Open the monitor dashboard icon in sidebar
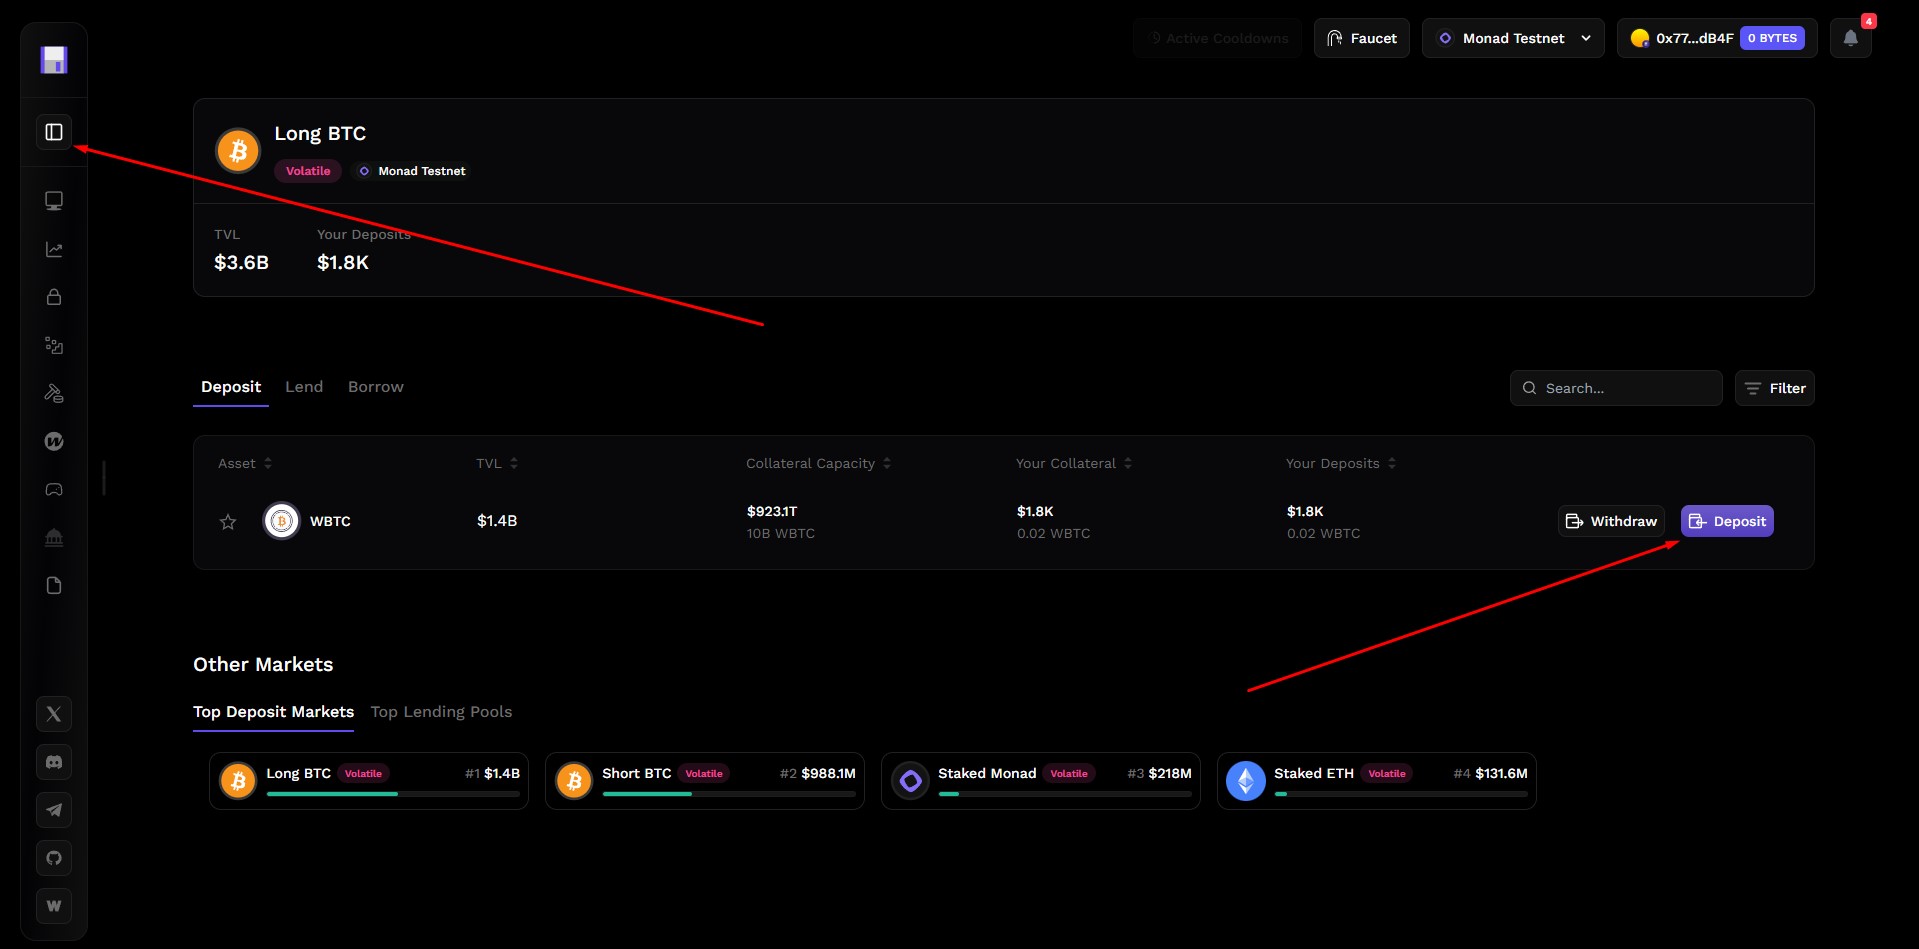 coord(54,201)
